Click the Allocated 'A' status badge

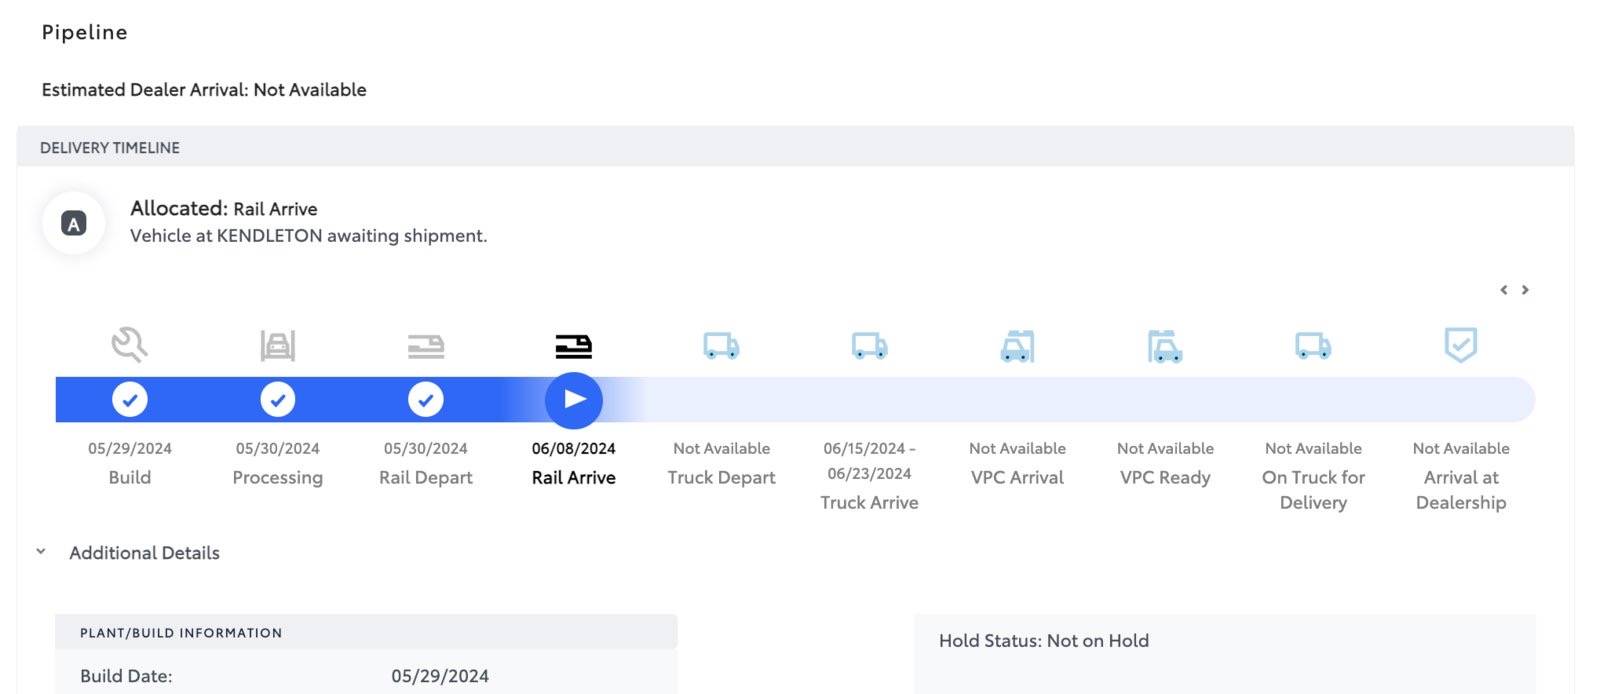click(74, 223)
